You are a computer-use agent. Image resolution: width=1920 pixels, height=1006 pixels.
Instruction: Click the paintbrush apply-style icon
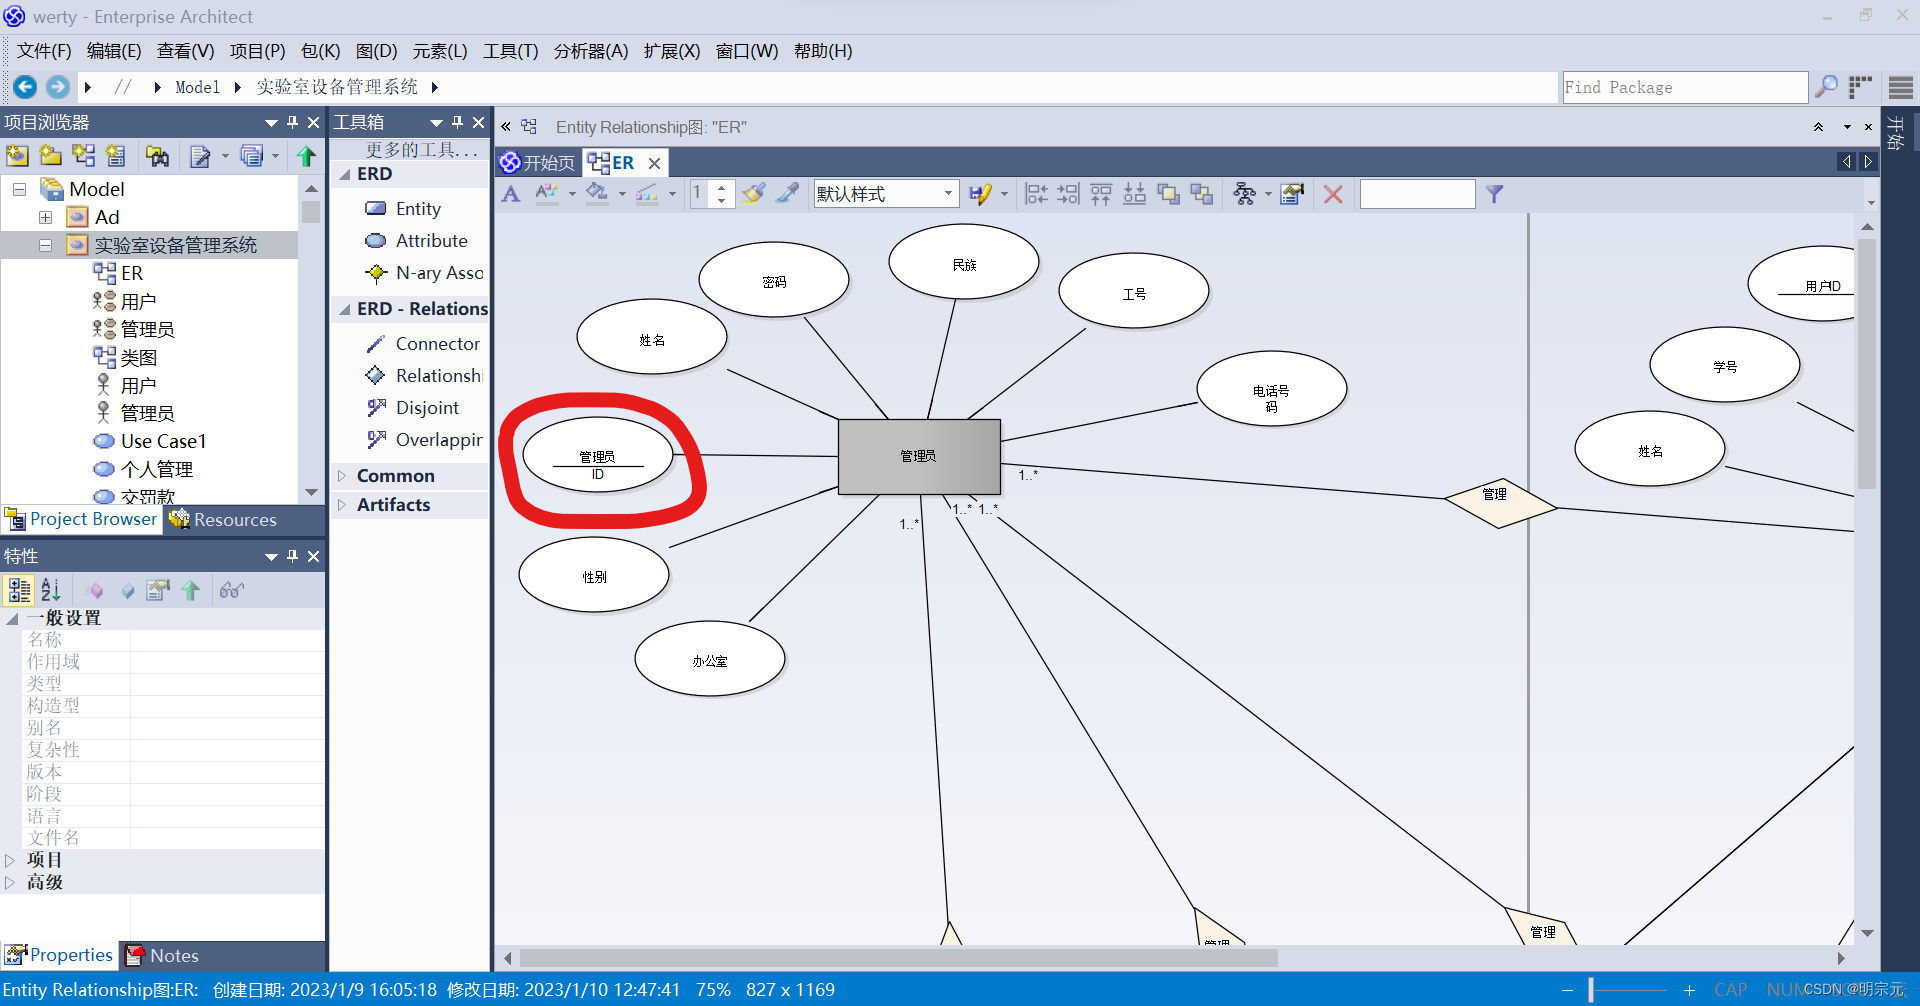pyautogui.click(x=753, y=194)
